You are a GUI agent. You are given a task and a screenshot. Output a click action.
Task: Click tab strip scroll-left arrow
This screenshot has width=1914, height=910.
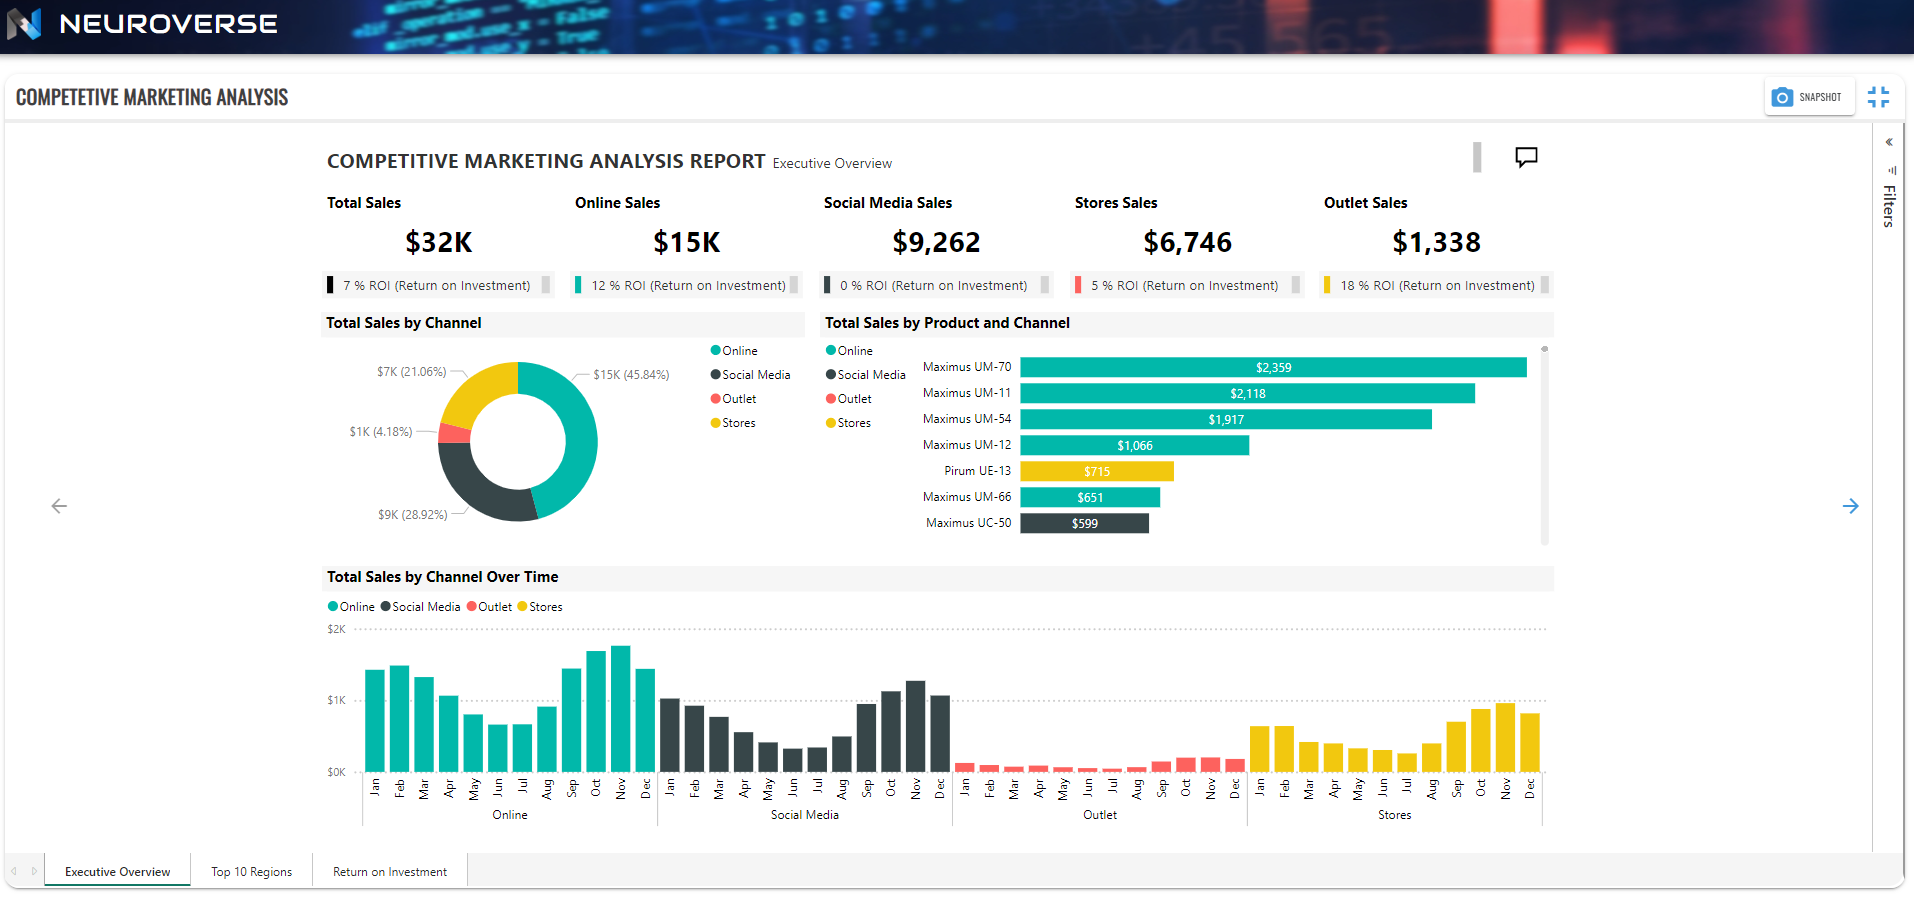tap(14, 871)
